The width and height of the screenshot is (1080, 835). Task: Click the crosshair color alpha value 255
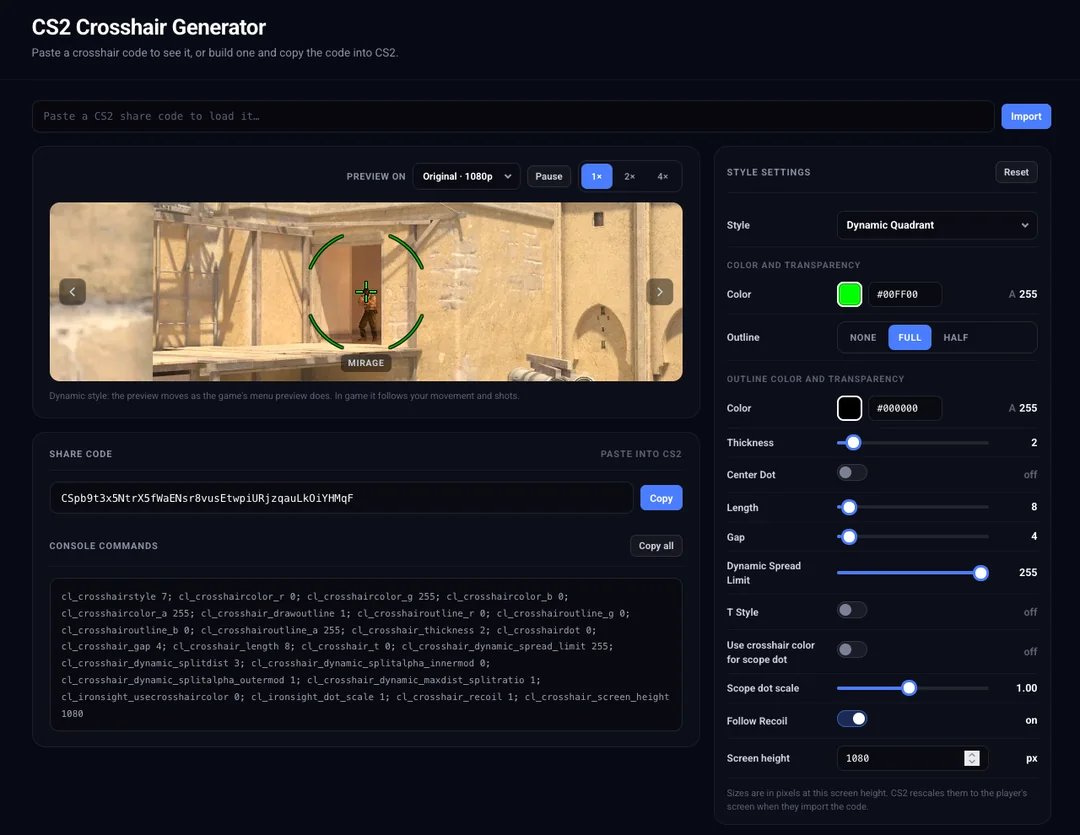(x=1028, y=294)
